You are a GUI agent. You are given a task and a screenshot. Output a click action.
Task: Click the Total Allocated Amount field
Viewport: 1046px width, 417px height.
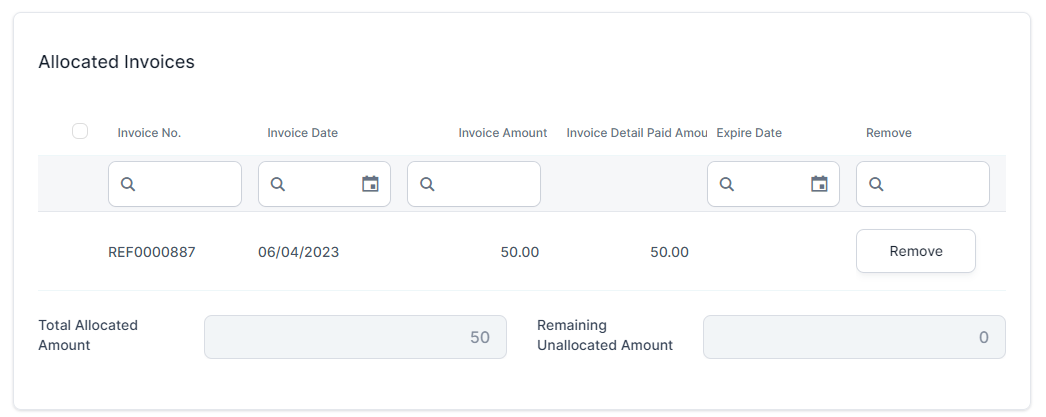[355, 337]
